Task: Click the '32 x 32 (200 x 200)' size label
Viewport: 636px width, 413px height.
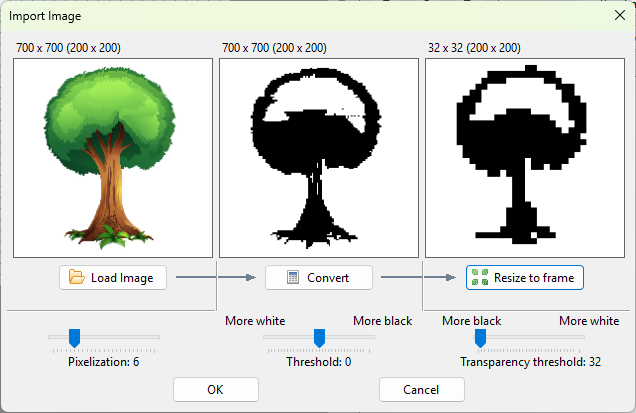Action: pos(474,48)
